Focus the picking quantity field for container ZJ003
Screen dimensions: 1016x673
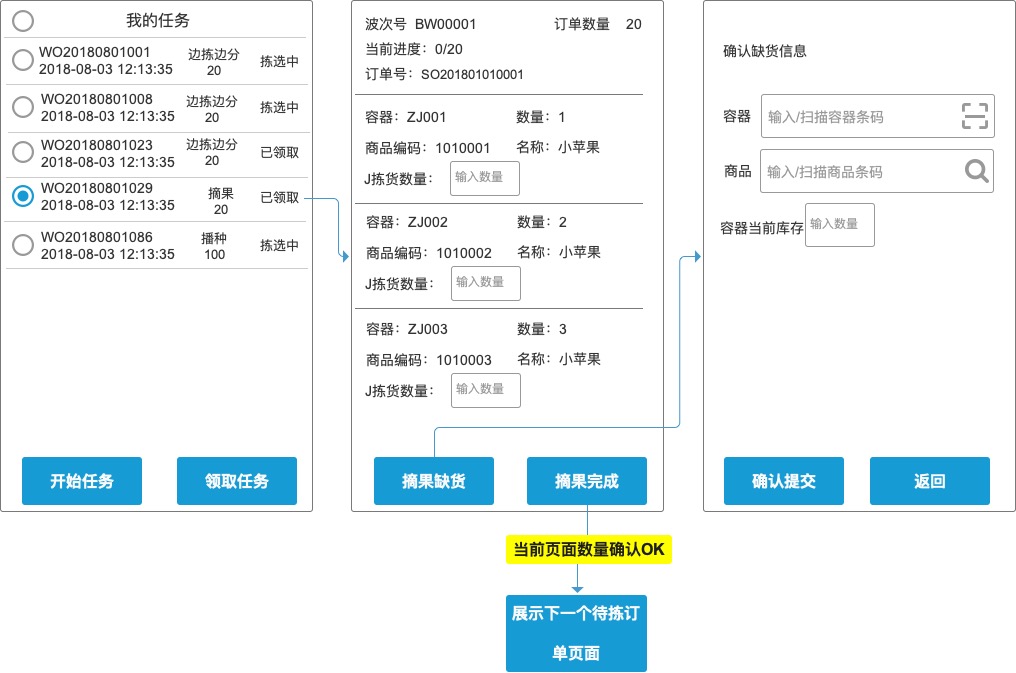[x=485, y=390]
